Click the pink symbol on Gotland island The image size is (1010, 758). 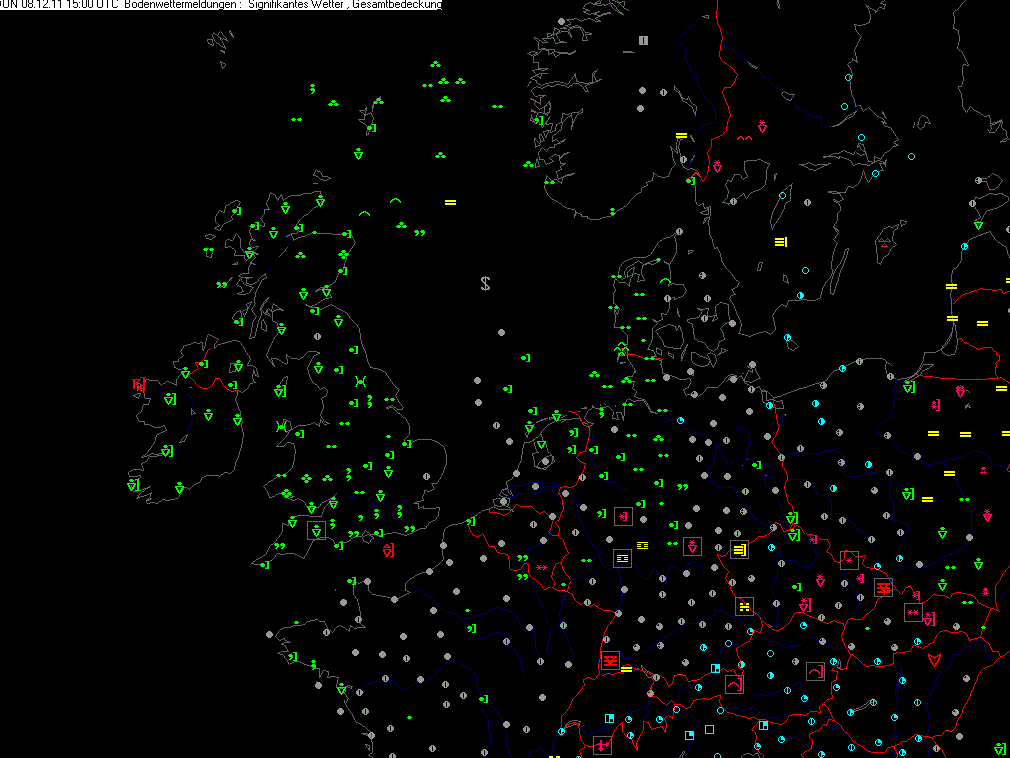(x=884, y=243)
